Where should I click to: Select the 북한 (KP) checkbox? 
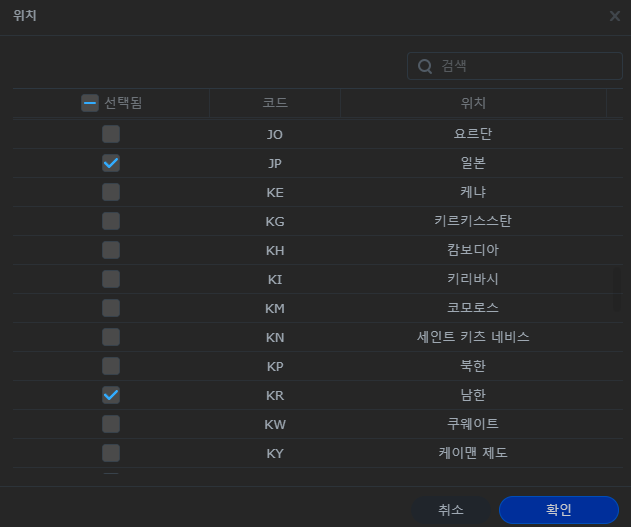(x=111, y=366)
